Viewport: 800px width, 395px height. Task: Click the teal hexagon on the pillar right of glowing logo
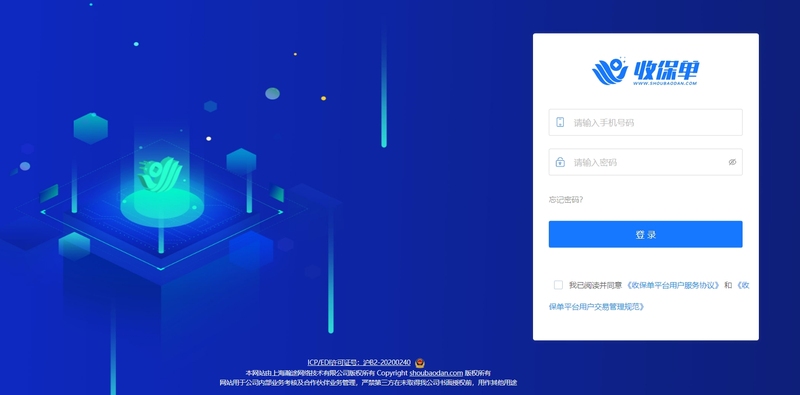click(241, 161)
